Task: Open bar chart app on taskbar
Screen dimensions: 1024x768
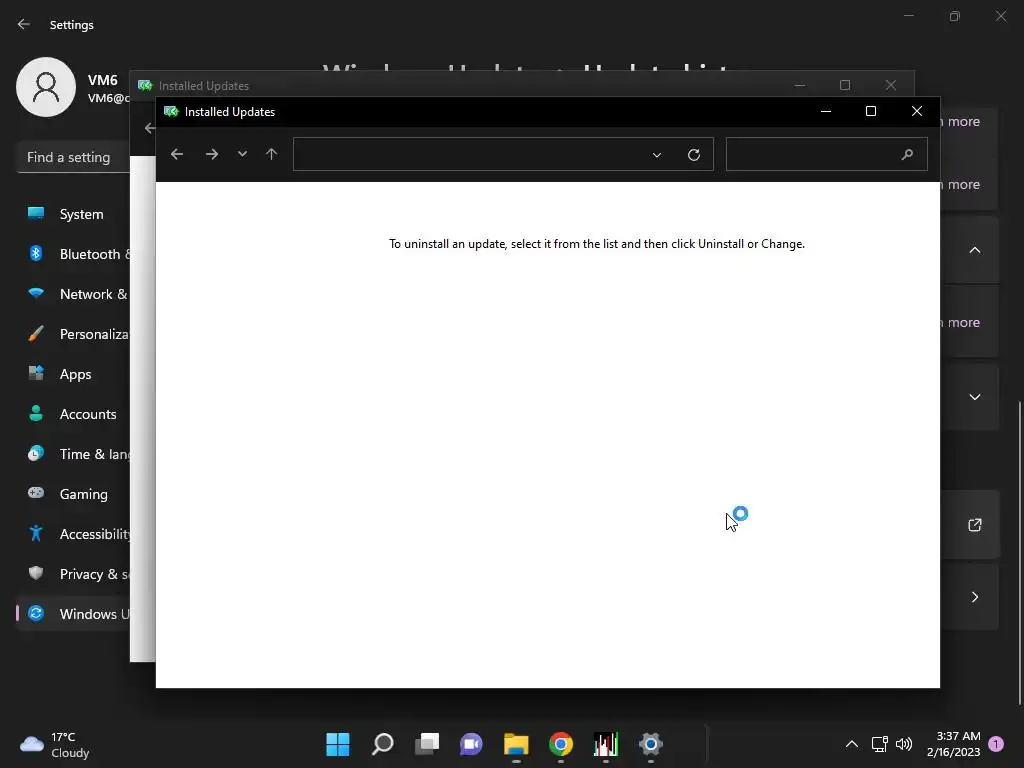Action: pos(605,744)
